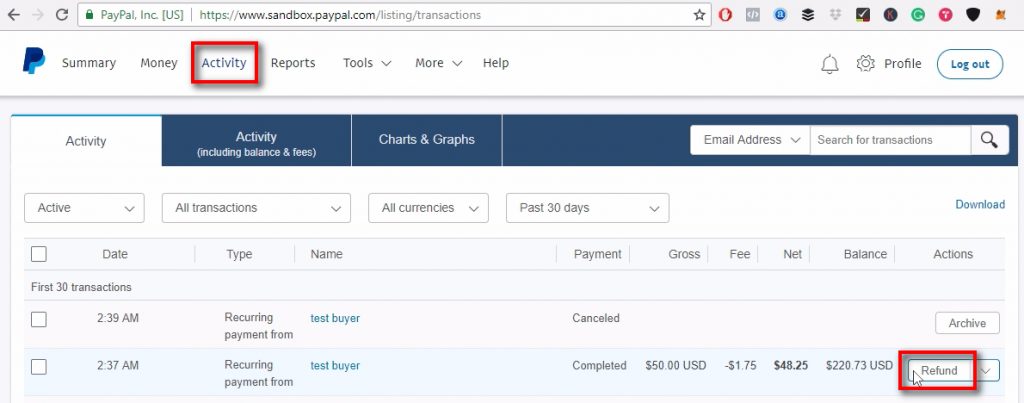
Task: Click the Search for transactions field
Action: [890, 140]
